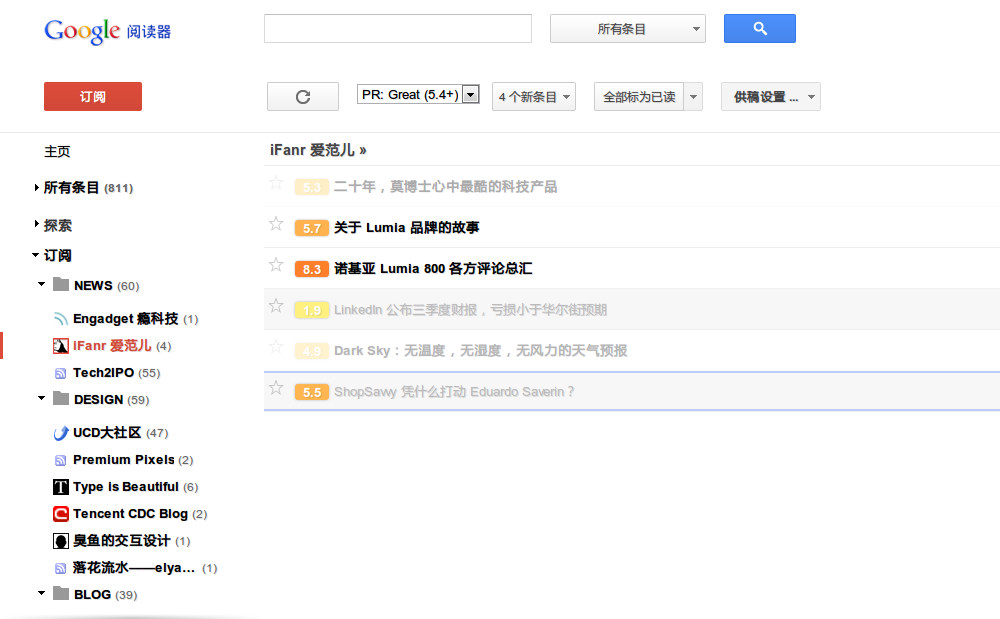Click the 落花流水 elya RSS icon
Viewport: 1000px width, 619px height.
point(61,569)
